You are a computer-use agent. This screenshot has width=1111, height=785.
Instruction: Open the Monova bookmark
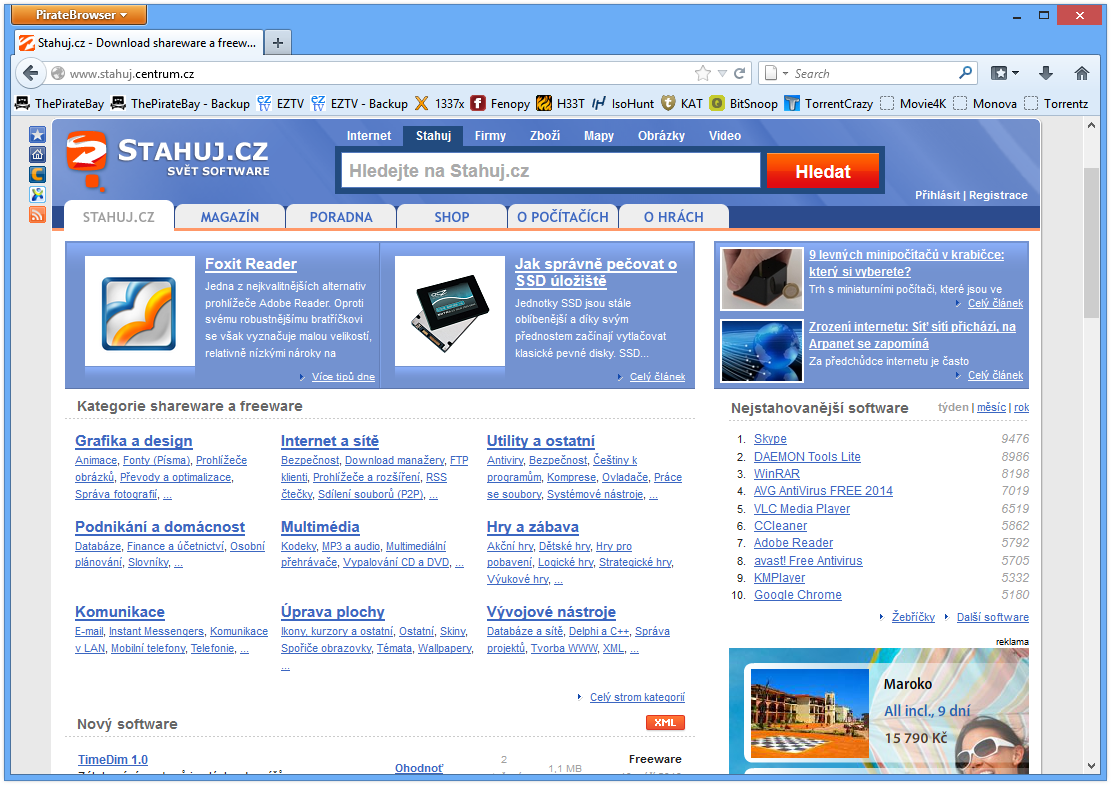click(x=985, y=103)
